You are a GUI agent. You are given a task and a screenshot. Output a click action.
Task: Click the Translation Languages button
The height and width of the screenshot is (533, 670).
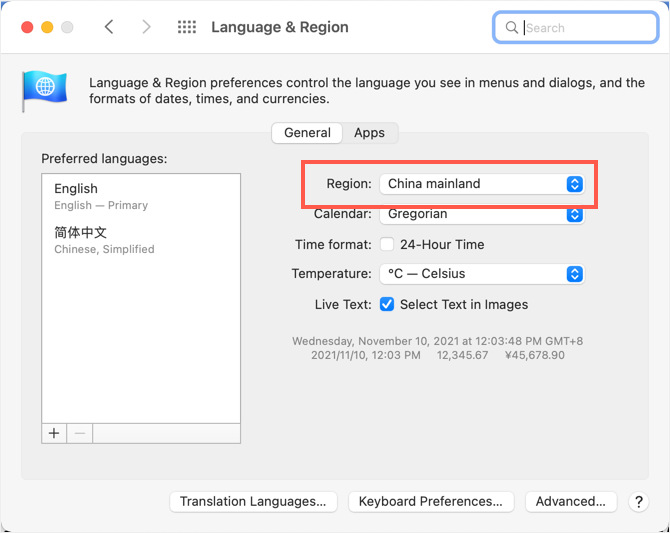point(253,502)
